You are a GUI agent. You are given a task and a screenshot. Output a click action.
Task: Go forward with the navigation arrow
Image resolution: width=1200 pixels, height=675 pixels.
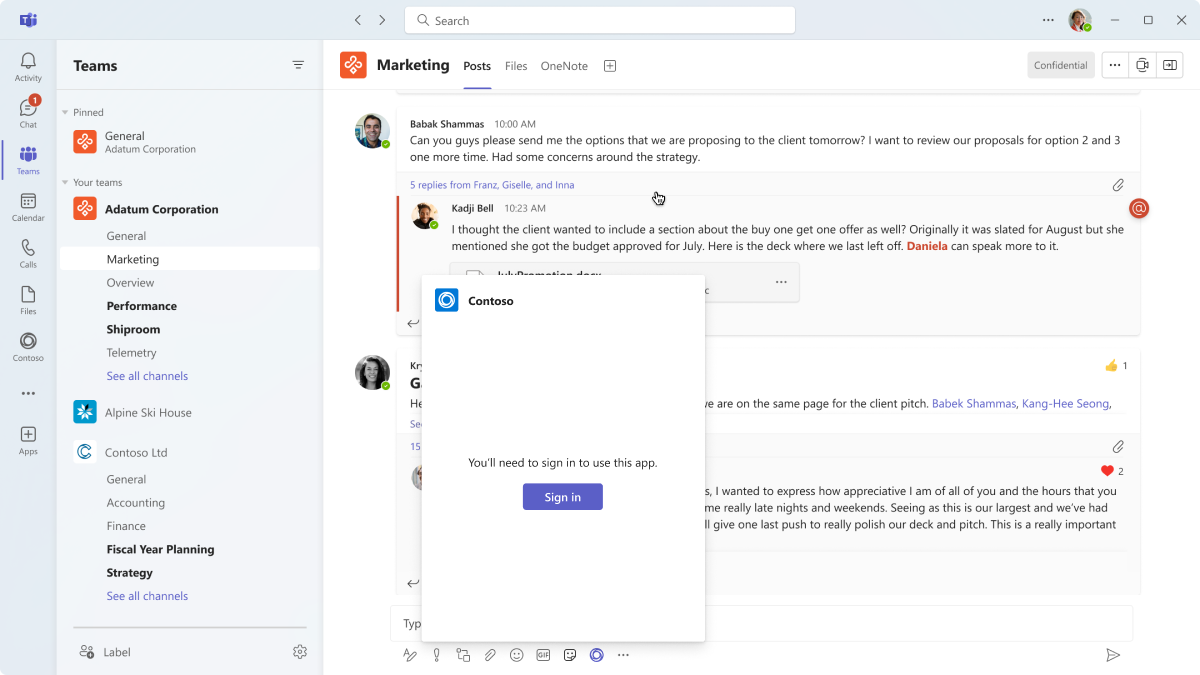coord(382,20)
